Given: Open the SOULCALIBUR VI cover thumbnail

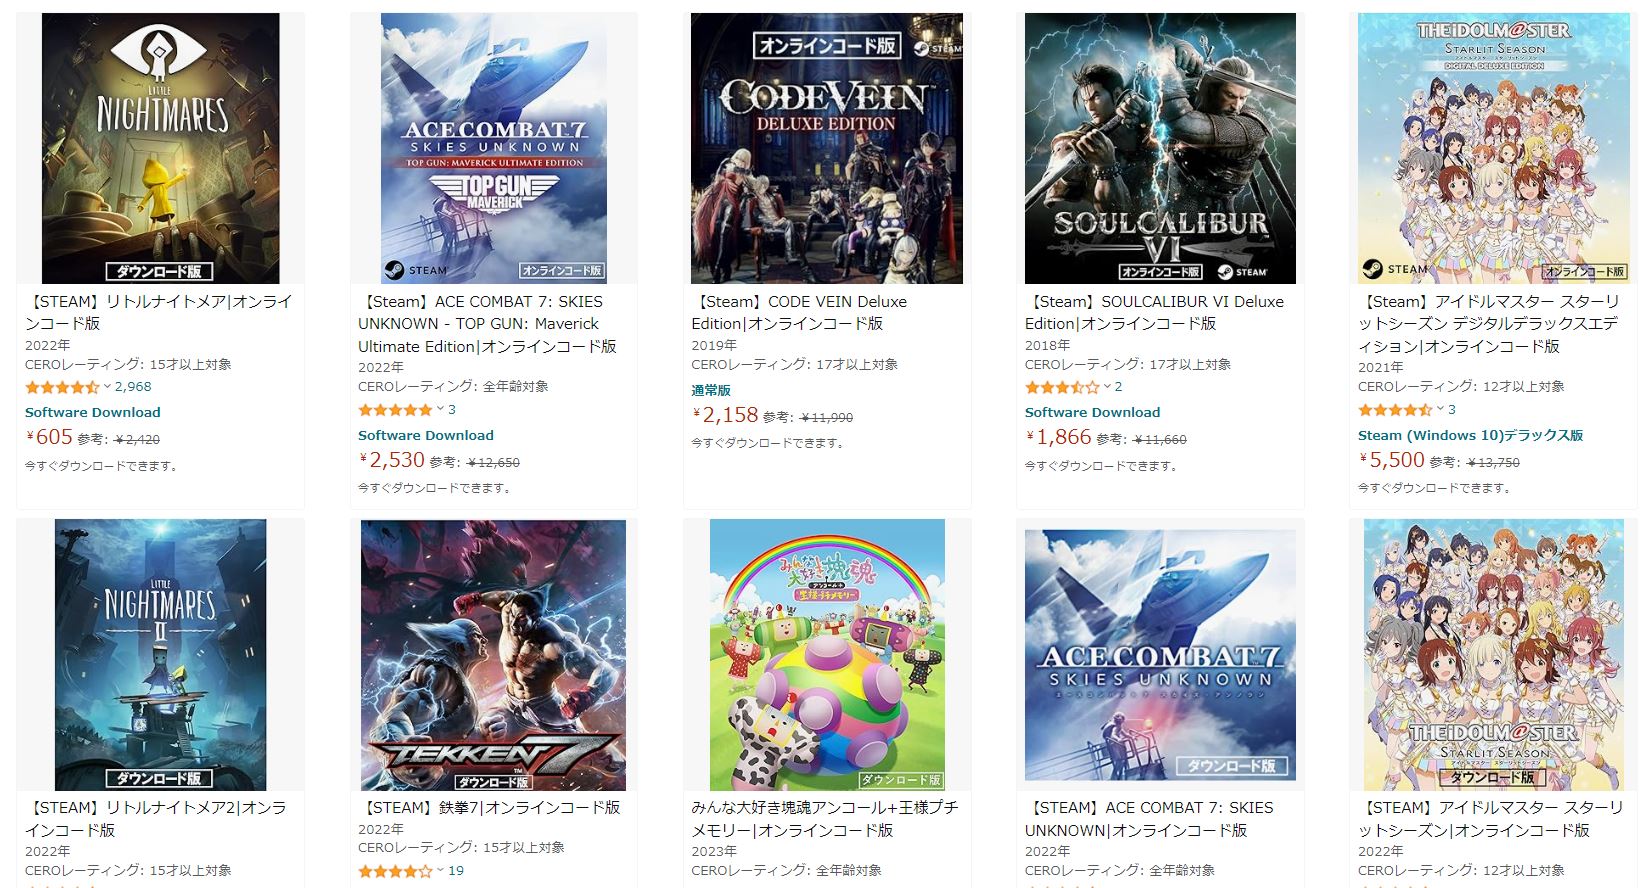Looking at the screenshot, I should click(1160, 148).
